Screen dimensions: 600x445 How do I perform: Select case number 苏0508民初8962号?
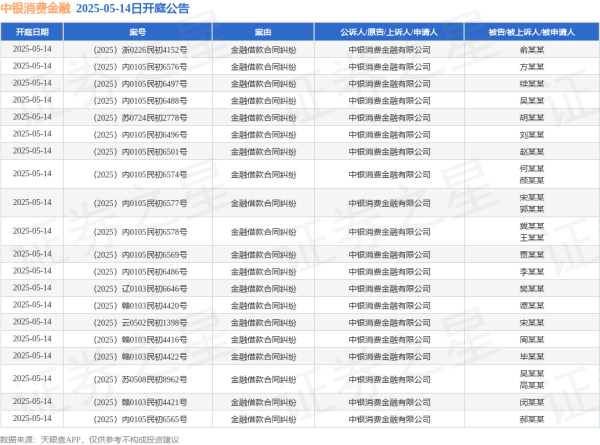click(x=155, y=379)
